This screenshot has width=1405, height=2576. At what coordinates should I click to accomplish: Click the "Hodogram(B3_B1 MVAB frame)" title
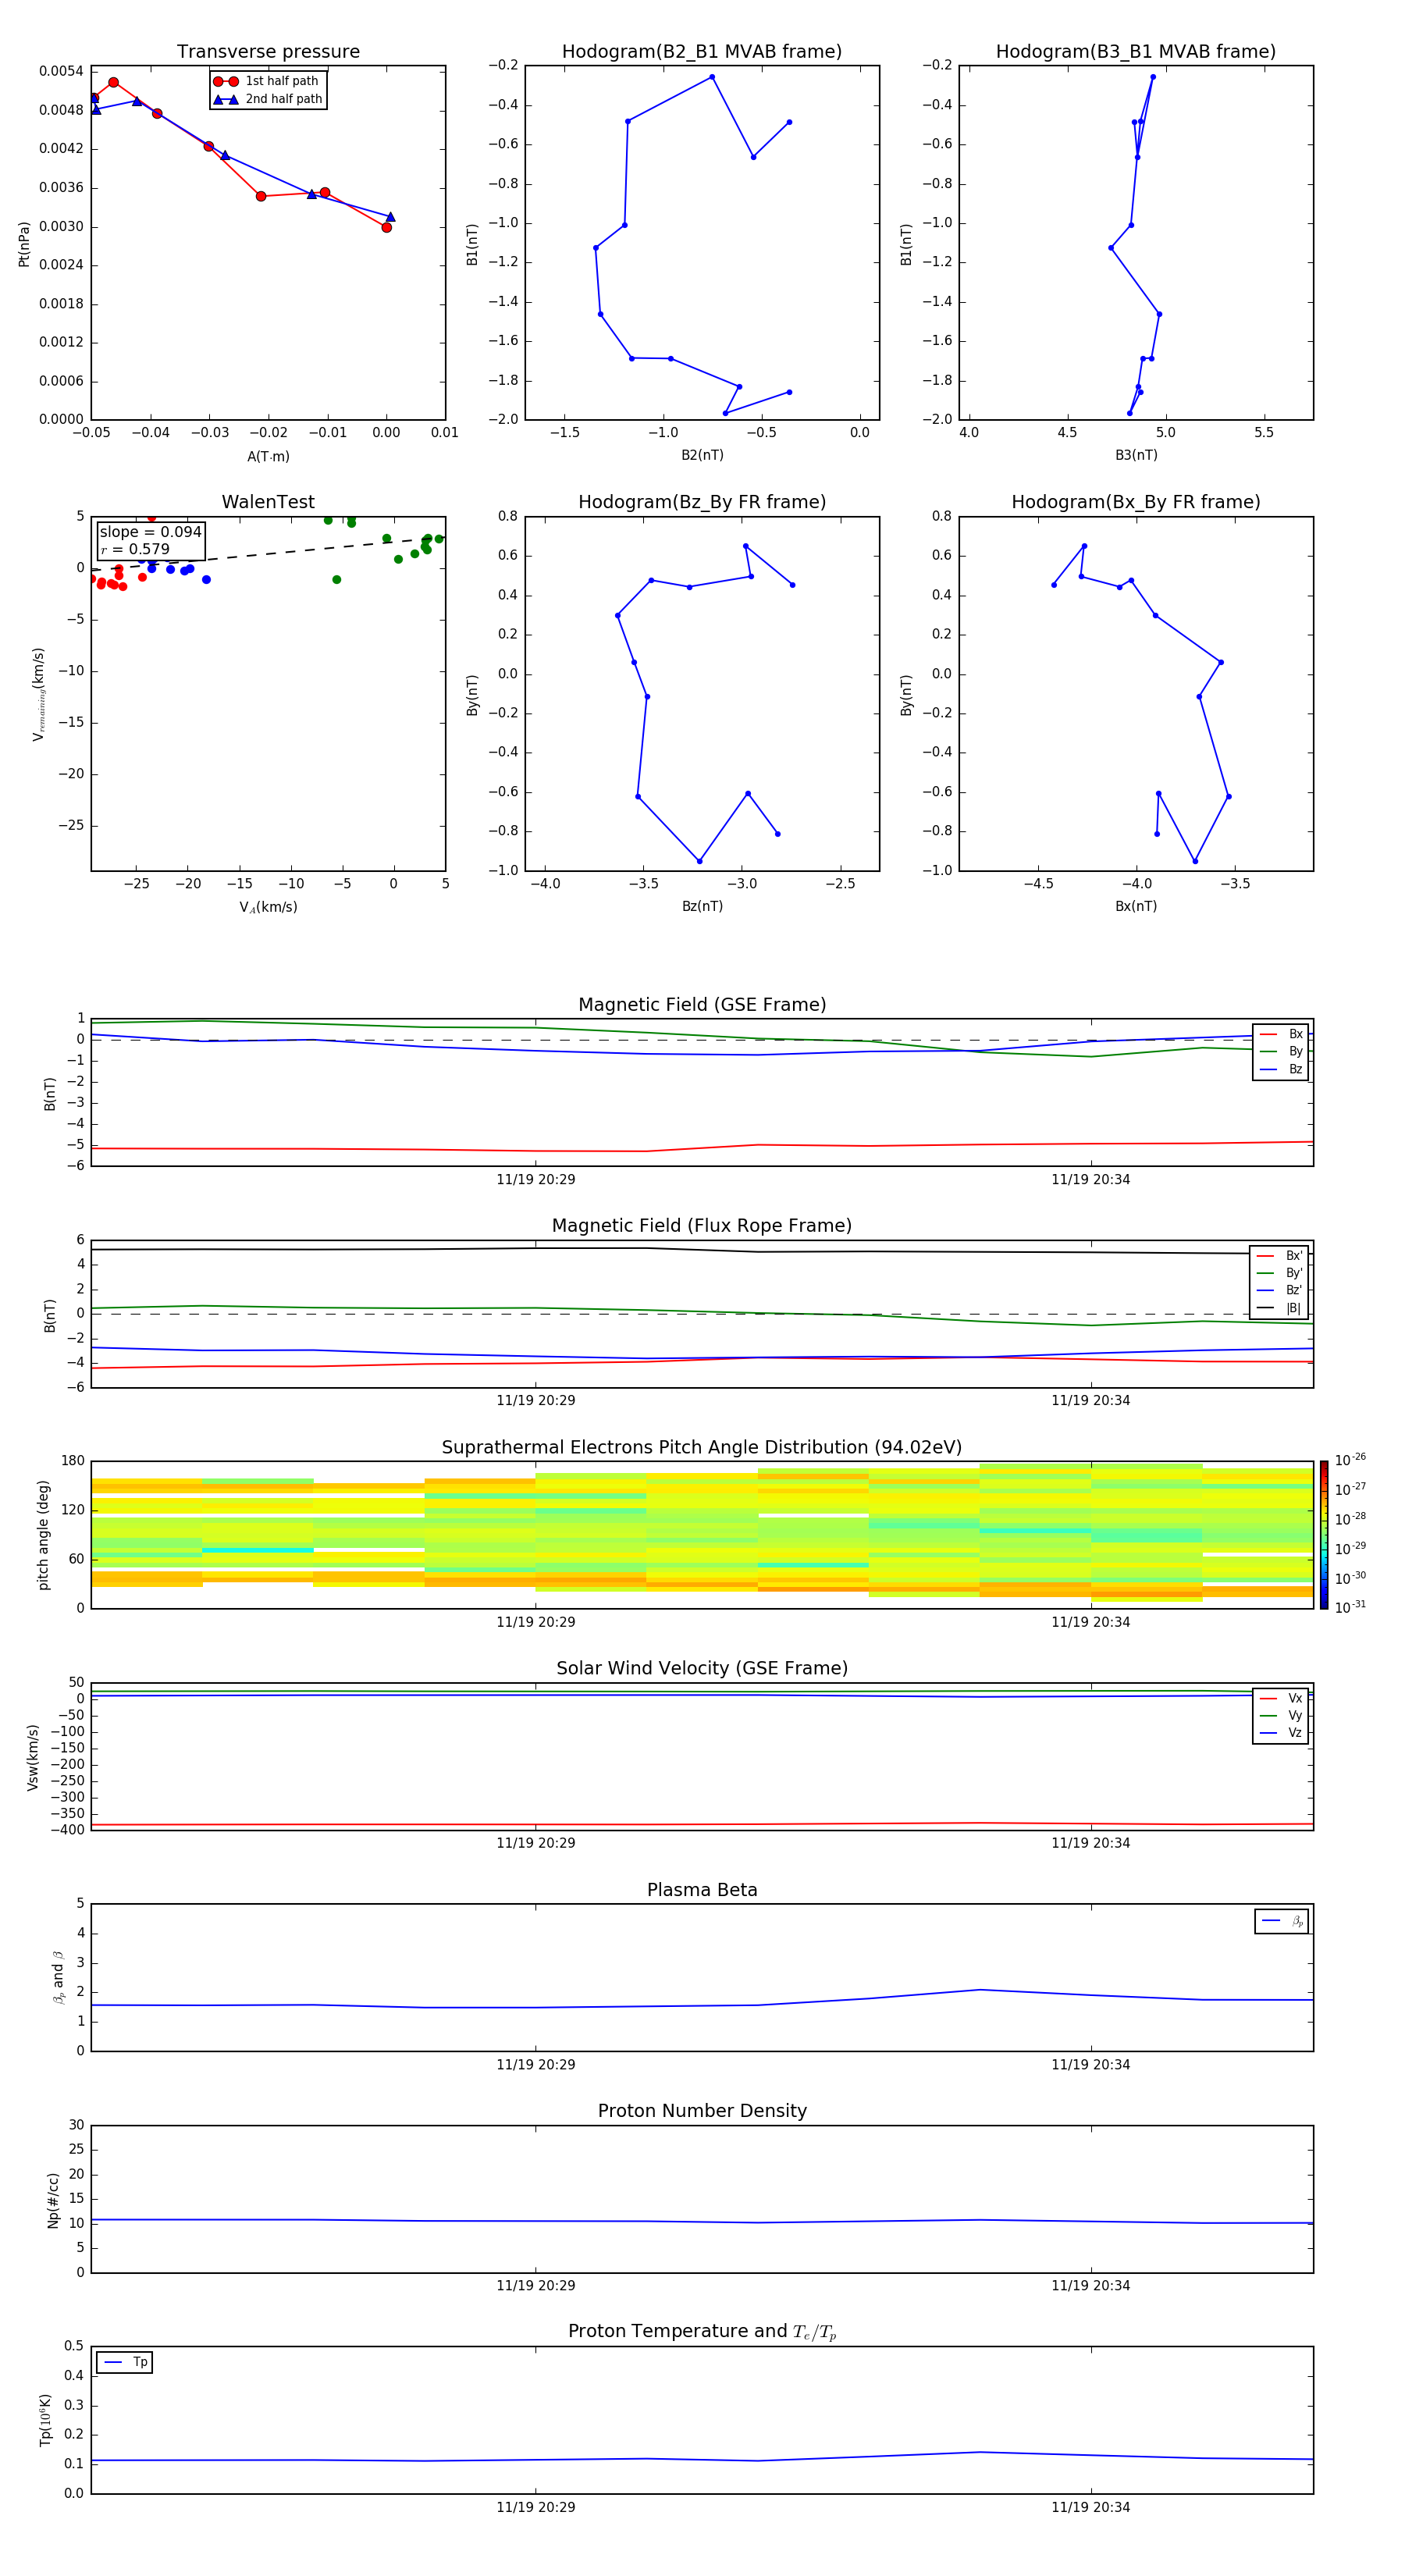pyautogui.click(x=1136, y=52)
